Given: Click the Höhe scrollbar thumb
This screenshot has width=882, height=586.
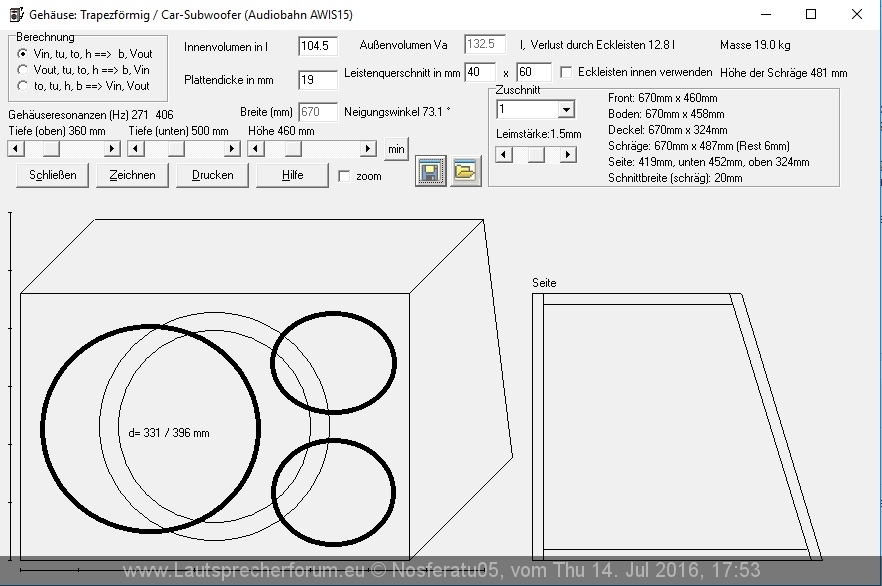Looking at the screenshot, I should 292,149.
